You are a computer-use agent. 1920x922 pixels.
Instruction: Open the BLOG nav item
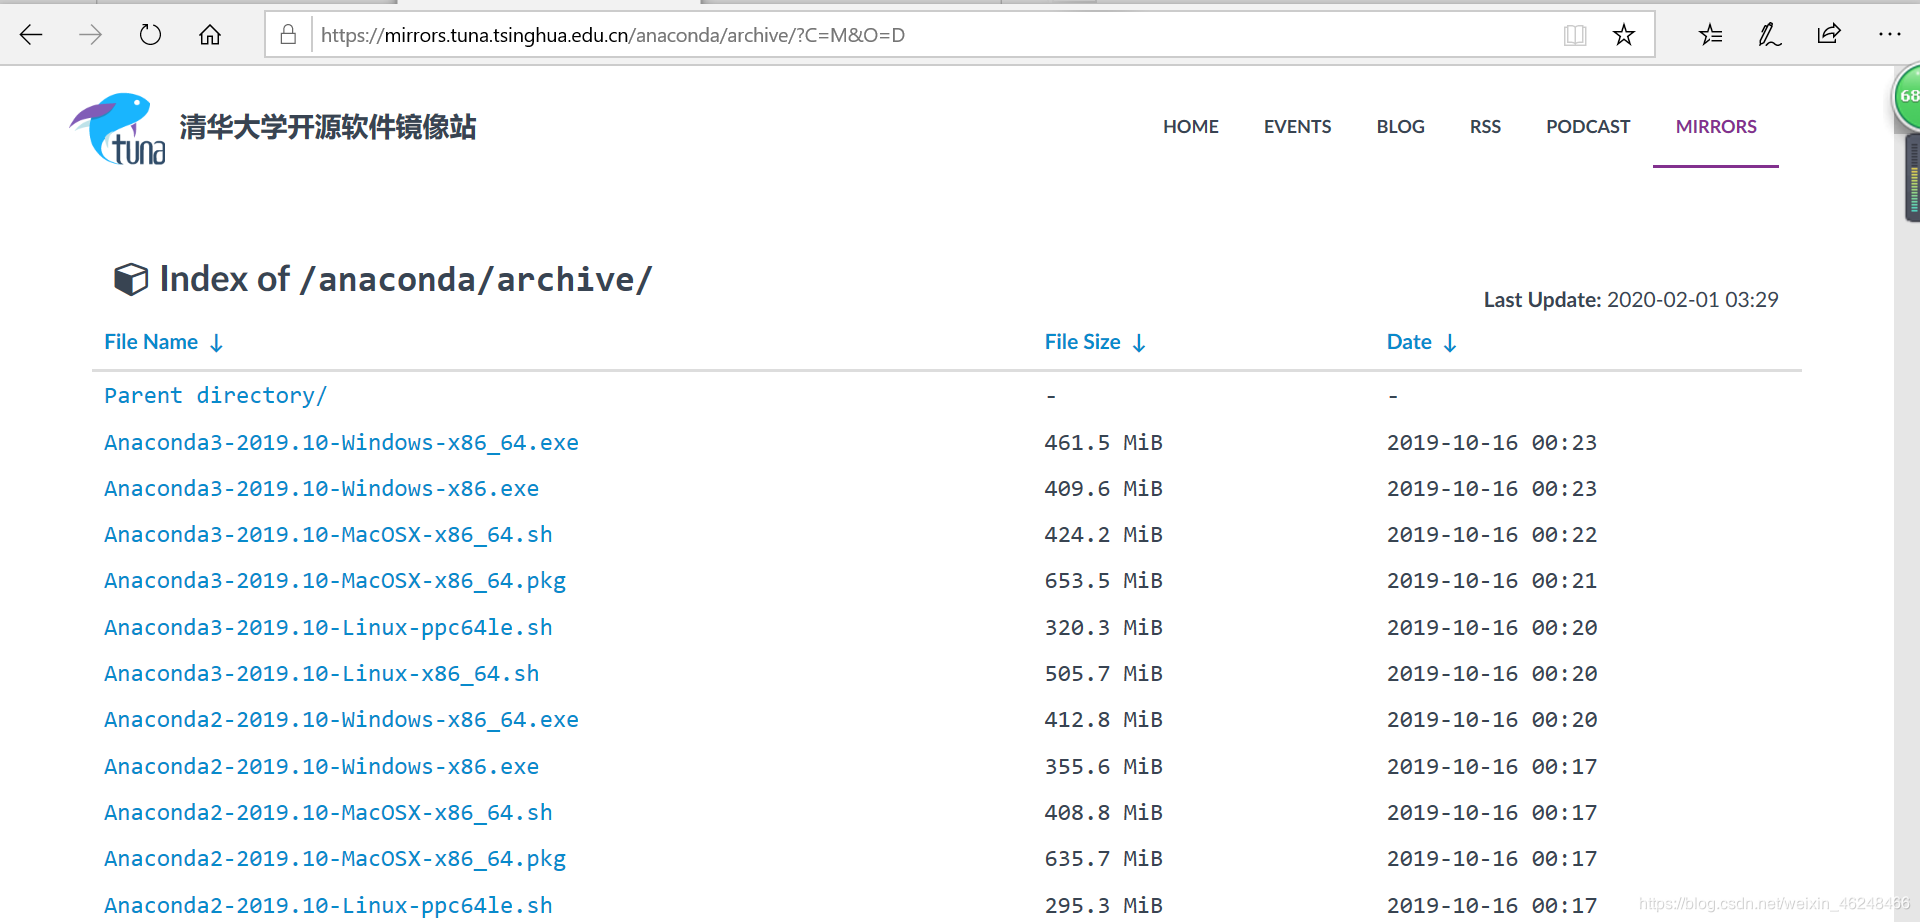1400,127
